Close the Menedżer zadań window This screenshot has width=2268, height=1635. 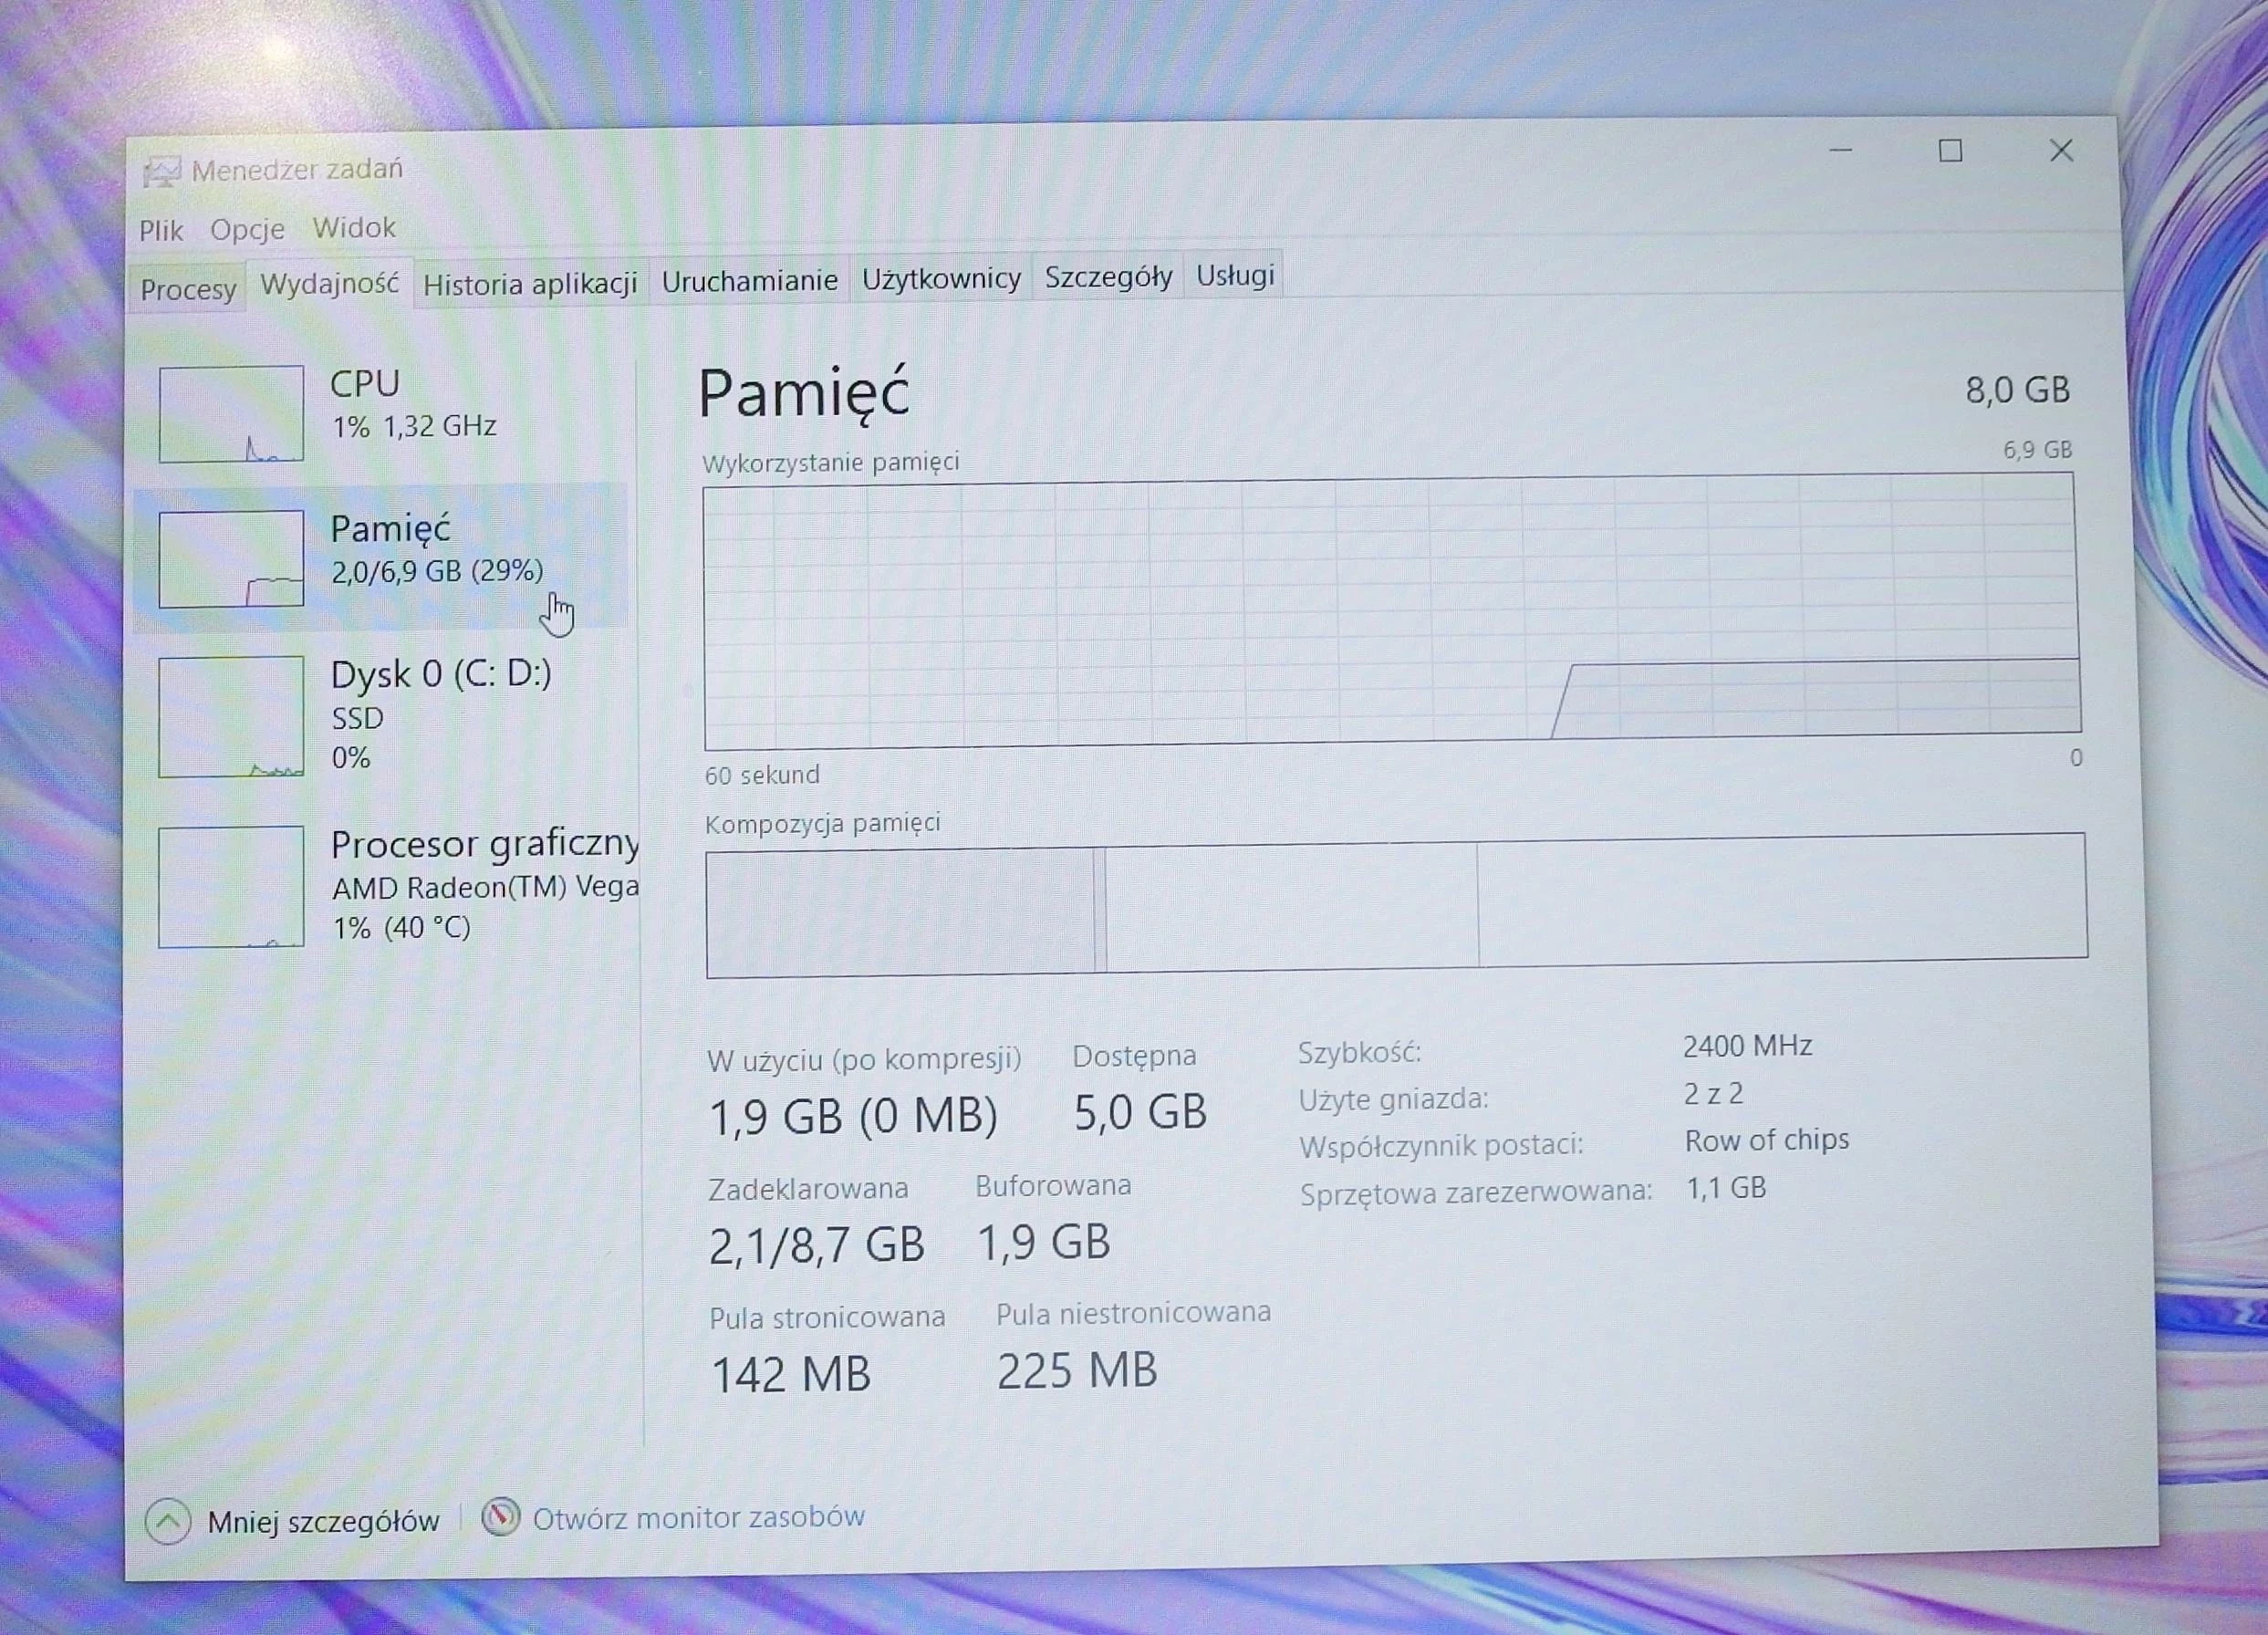[2061, 151]
